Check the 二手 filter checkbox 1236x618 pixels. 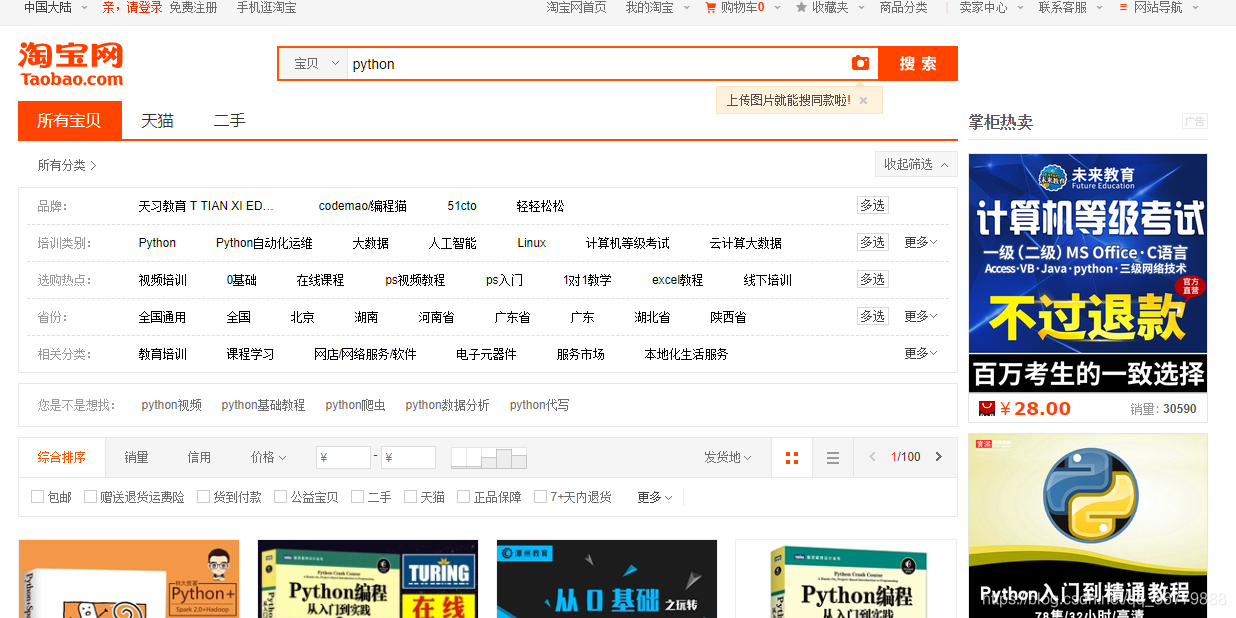pos(357,497)
